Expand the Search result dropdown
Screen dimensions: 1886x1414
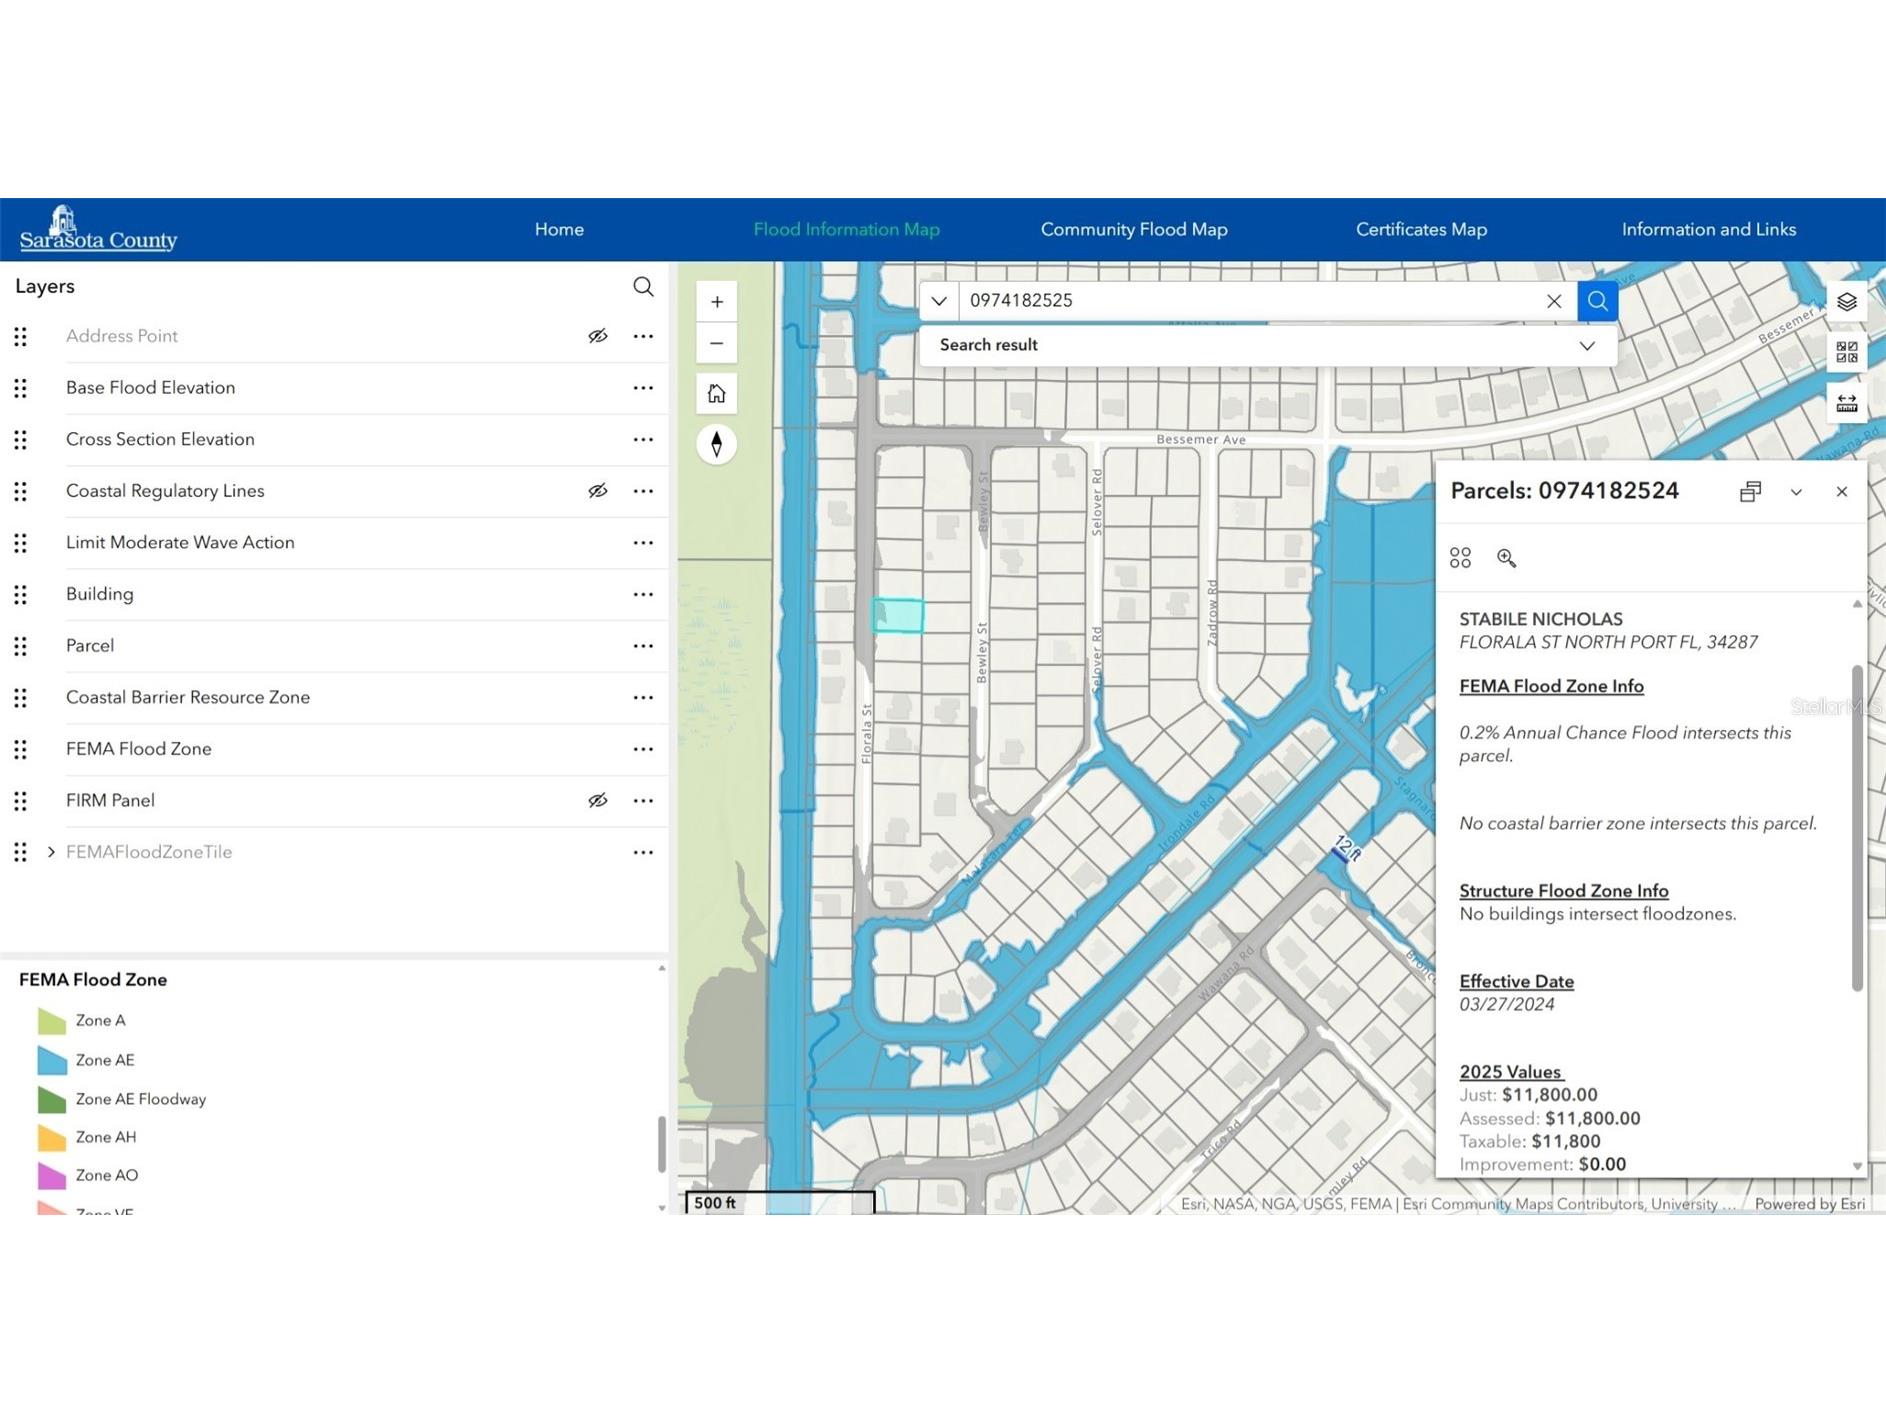[1586, 345]
